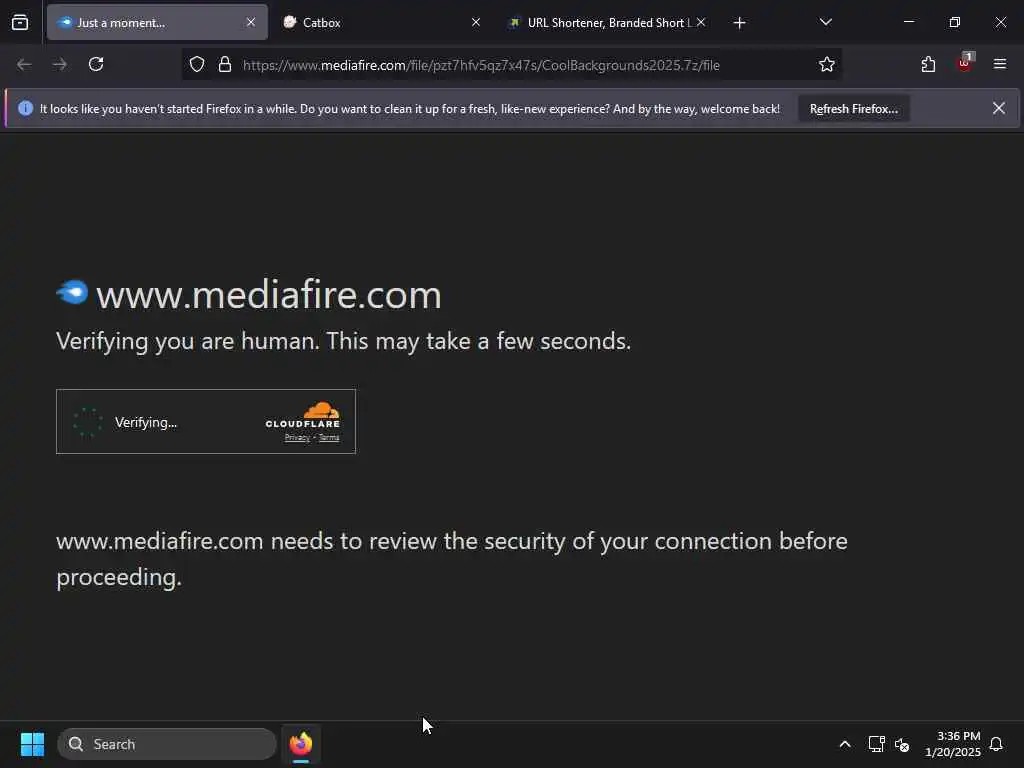Click the Cloudflare Privacy link
The image size is (1024, 768).
click(297, 438)
